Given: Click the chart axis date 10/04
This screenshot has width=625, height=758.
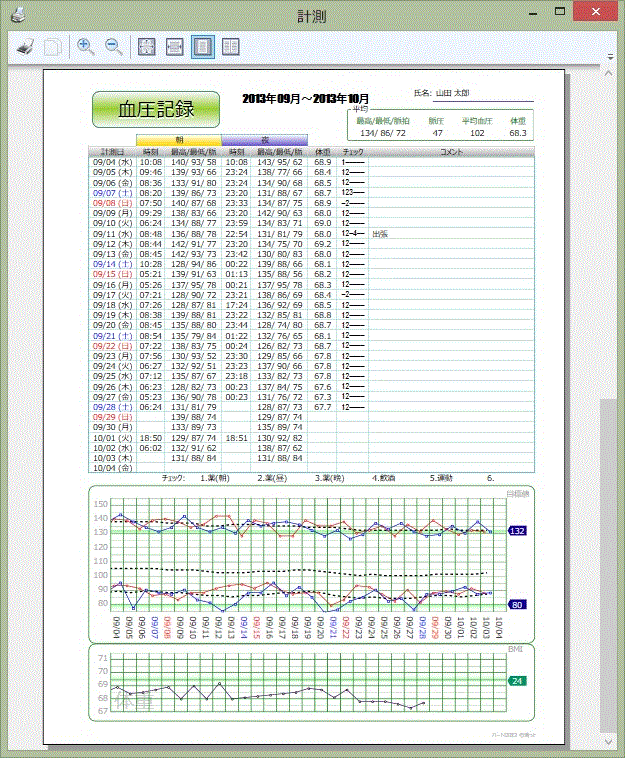Looking at the screenshot, I should [499, 627].
